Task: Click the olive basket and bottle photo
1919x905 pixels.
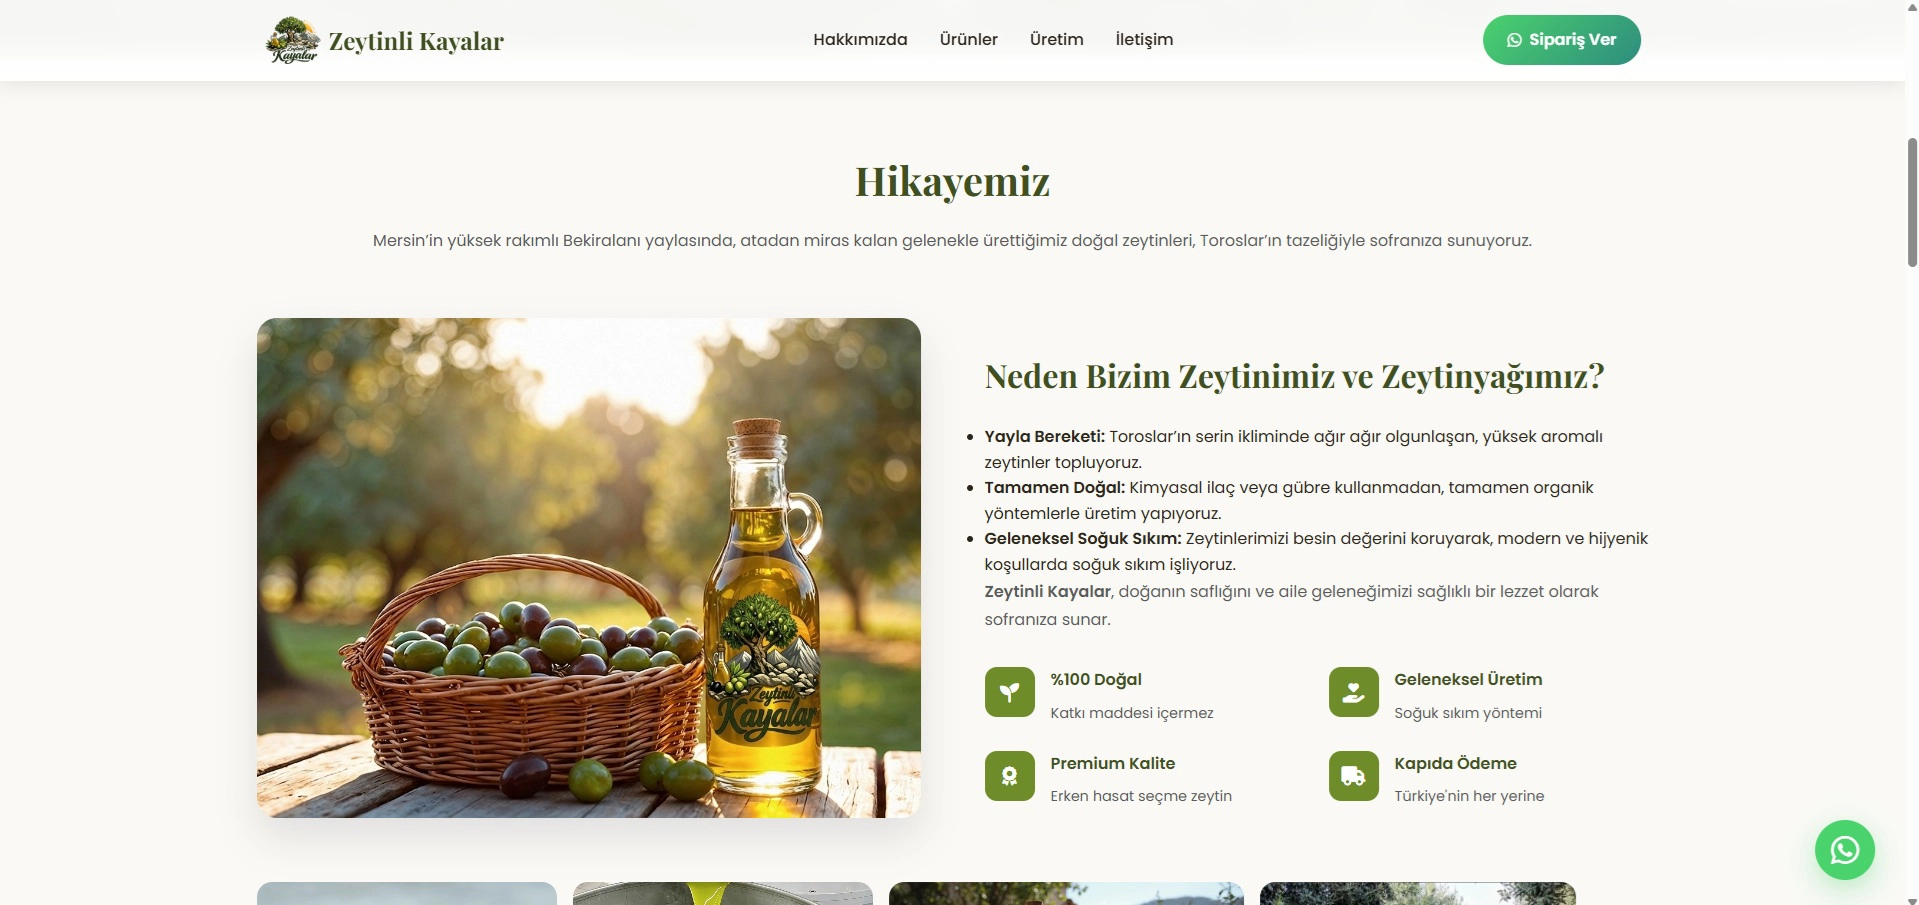Action: (x=588, y=568)
